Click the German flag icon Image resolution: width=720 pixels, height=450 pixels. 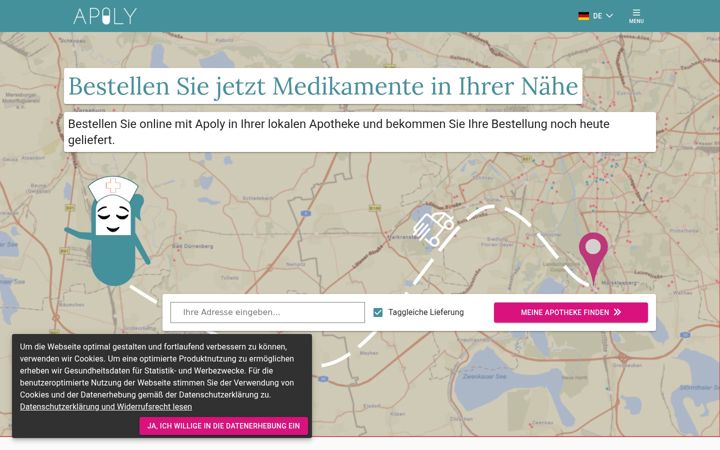[583, 16]
